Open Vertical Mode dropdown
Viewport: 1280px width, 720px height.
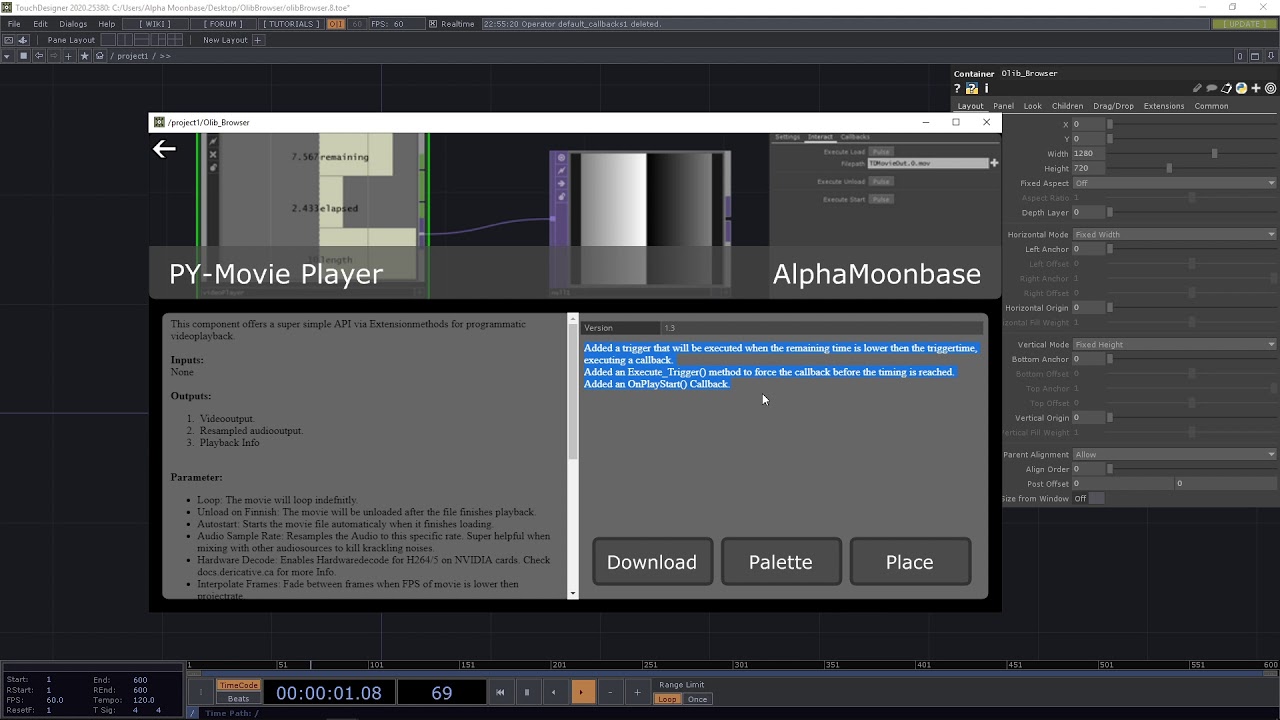[x=1174, y=344]
